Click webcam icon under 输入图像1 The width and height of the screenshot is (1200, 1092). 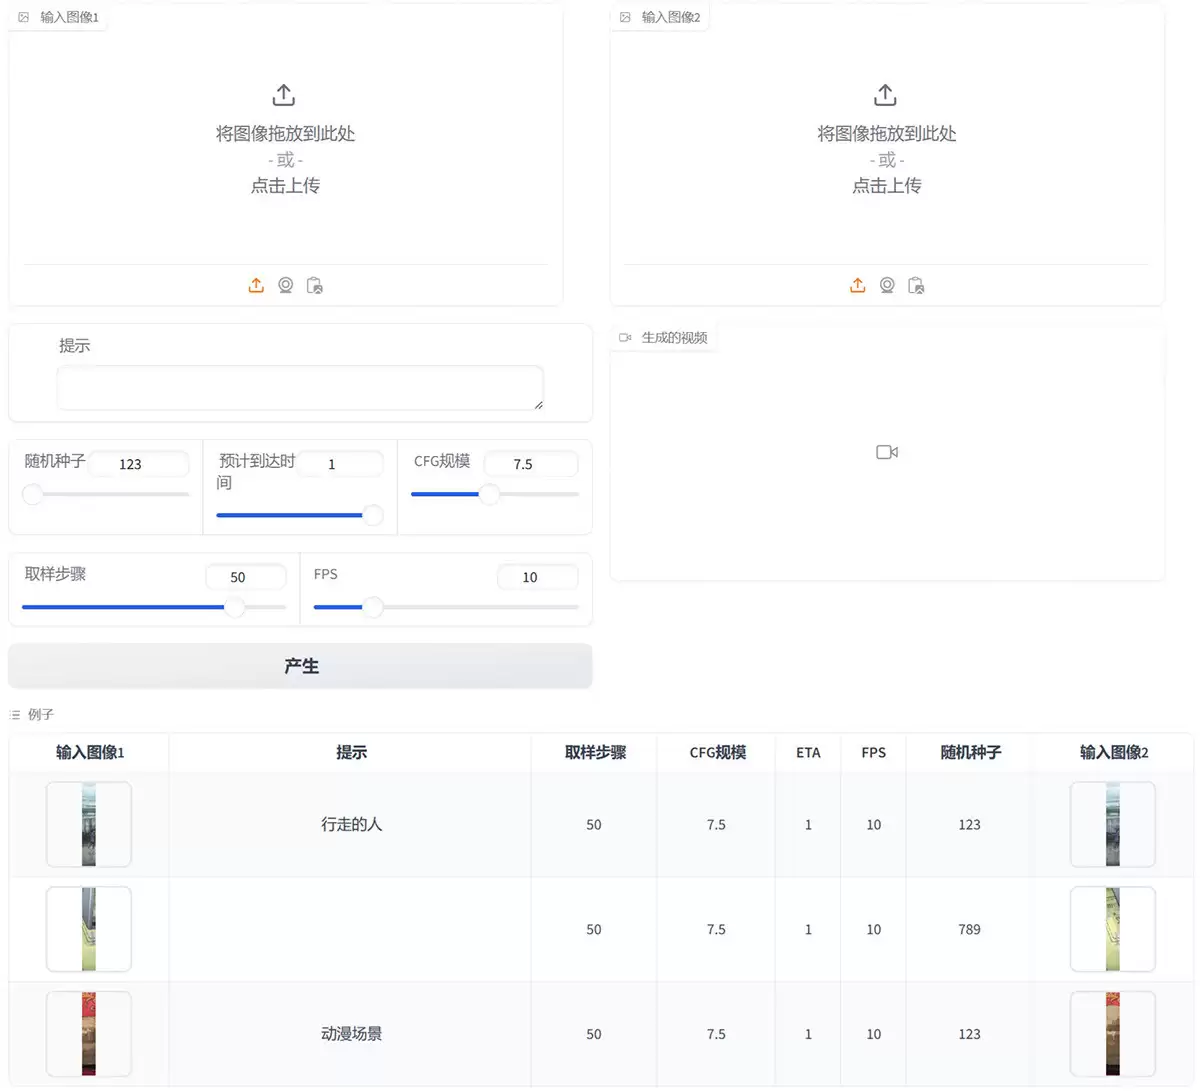[x=286, y=285]
